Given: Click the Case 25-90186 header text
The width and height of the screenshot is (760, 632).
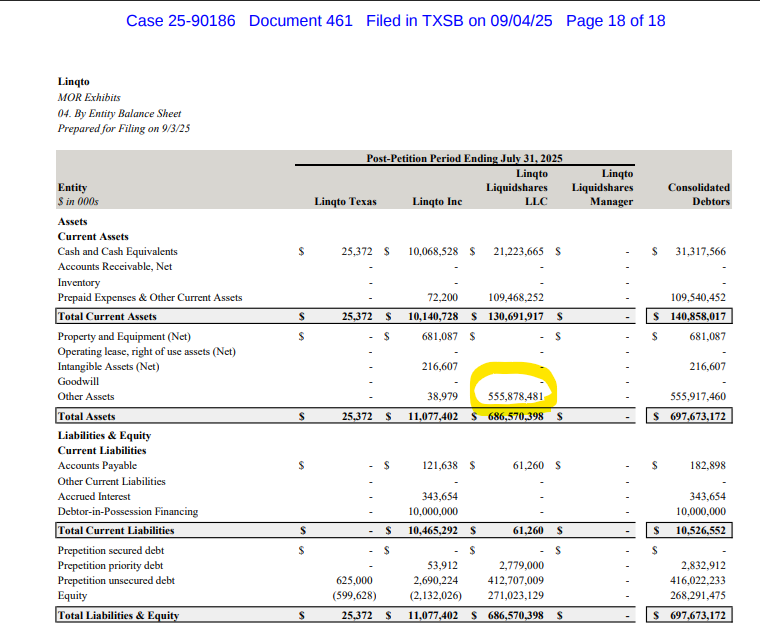Looking at the screenshot, I should [x=180, y=21].
